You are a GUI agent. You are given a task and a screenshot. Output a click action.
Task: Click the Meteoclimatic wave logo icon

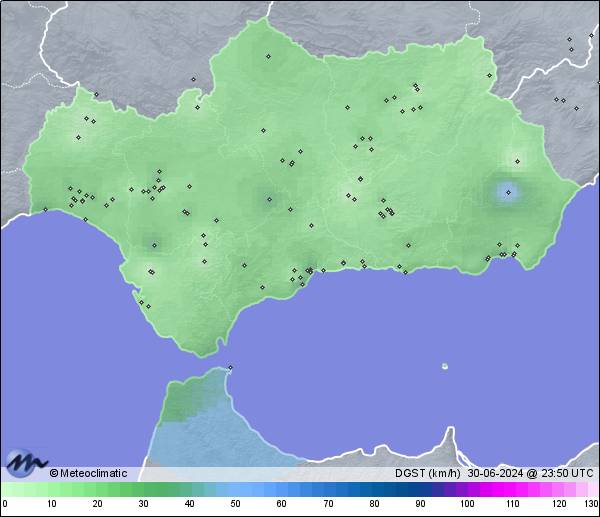click(x=25, y=463)
